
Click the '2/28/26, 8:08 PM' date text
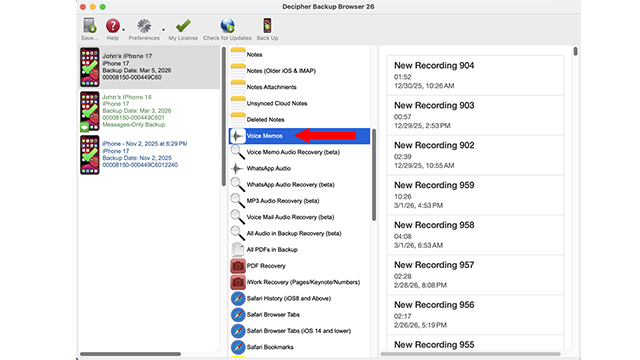coord(420,285)
